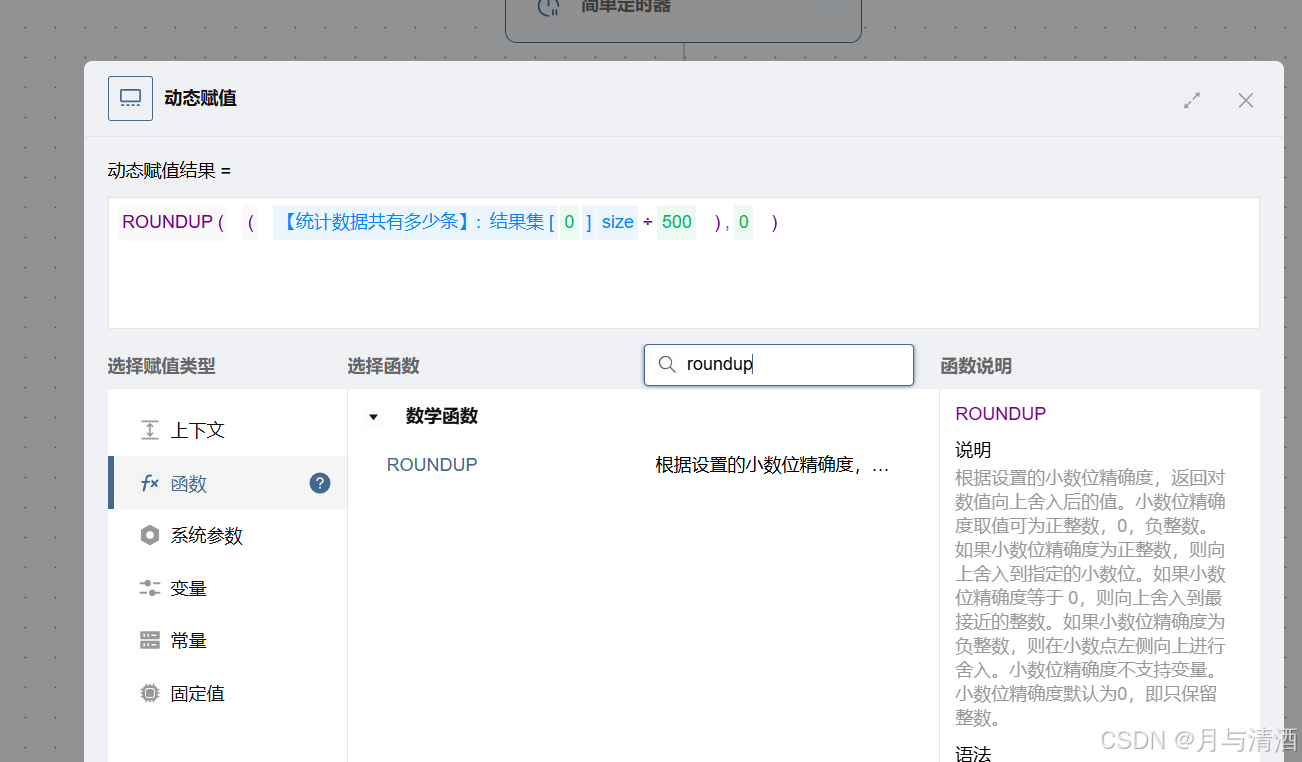Click the 500 value in the formula

[x=677, y=222]
